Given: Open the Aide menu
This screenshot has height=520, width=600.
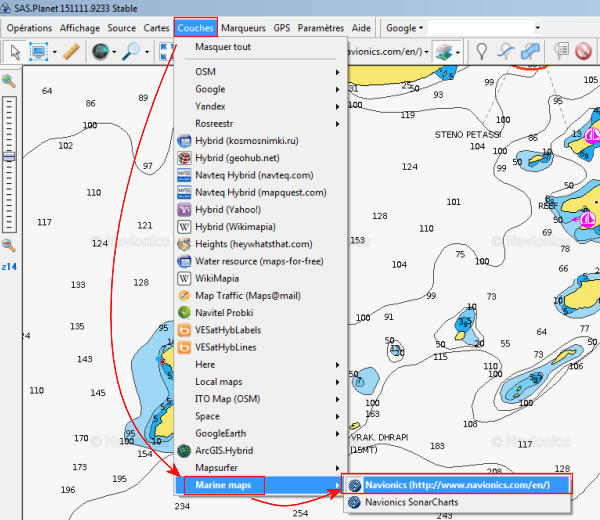Looking at the screenshot, I should pos(361,28).
